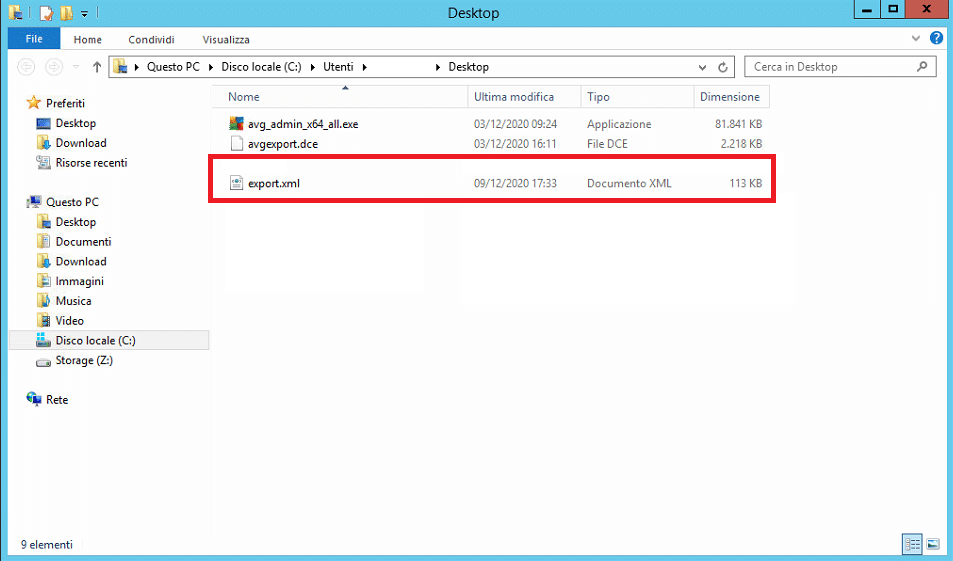Viewport: 953px width, 561px height.
Task: Open Download under Questo PC
Action: coord(81,261)
